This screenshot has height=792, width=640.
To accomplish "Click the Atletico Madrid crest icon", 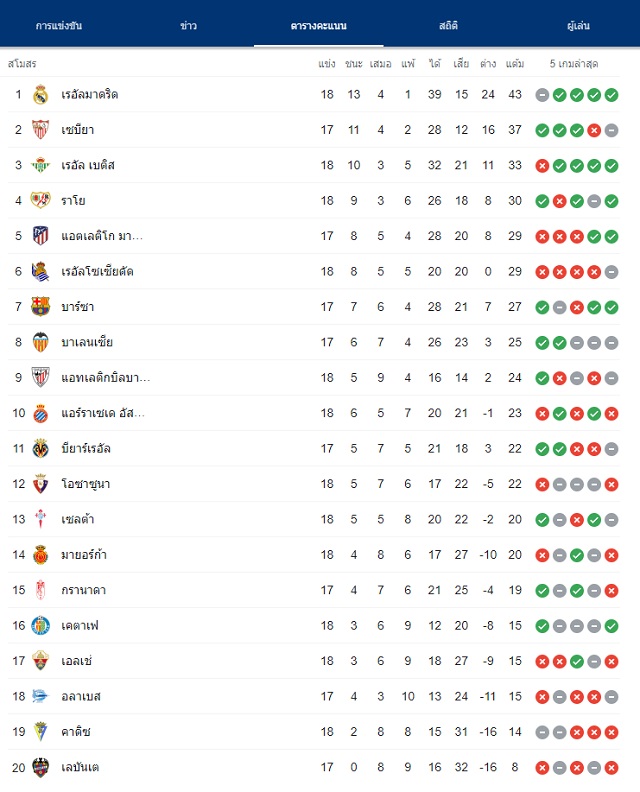I will click(40, 236).
